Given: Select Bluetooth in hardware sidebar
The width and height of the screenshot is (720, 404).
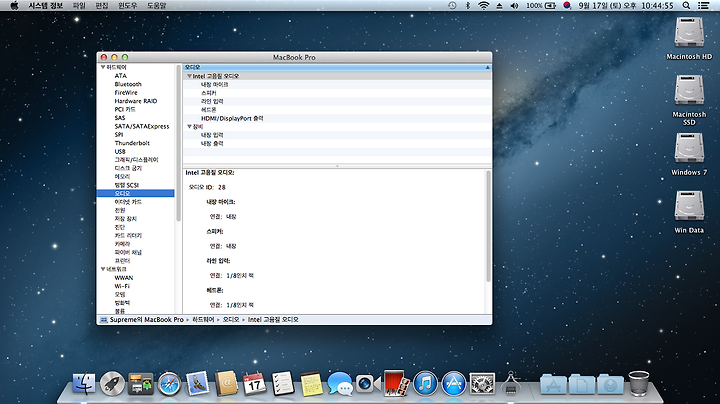Looking at the screenshot, I should 128,84.
